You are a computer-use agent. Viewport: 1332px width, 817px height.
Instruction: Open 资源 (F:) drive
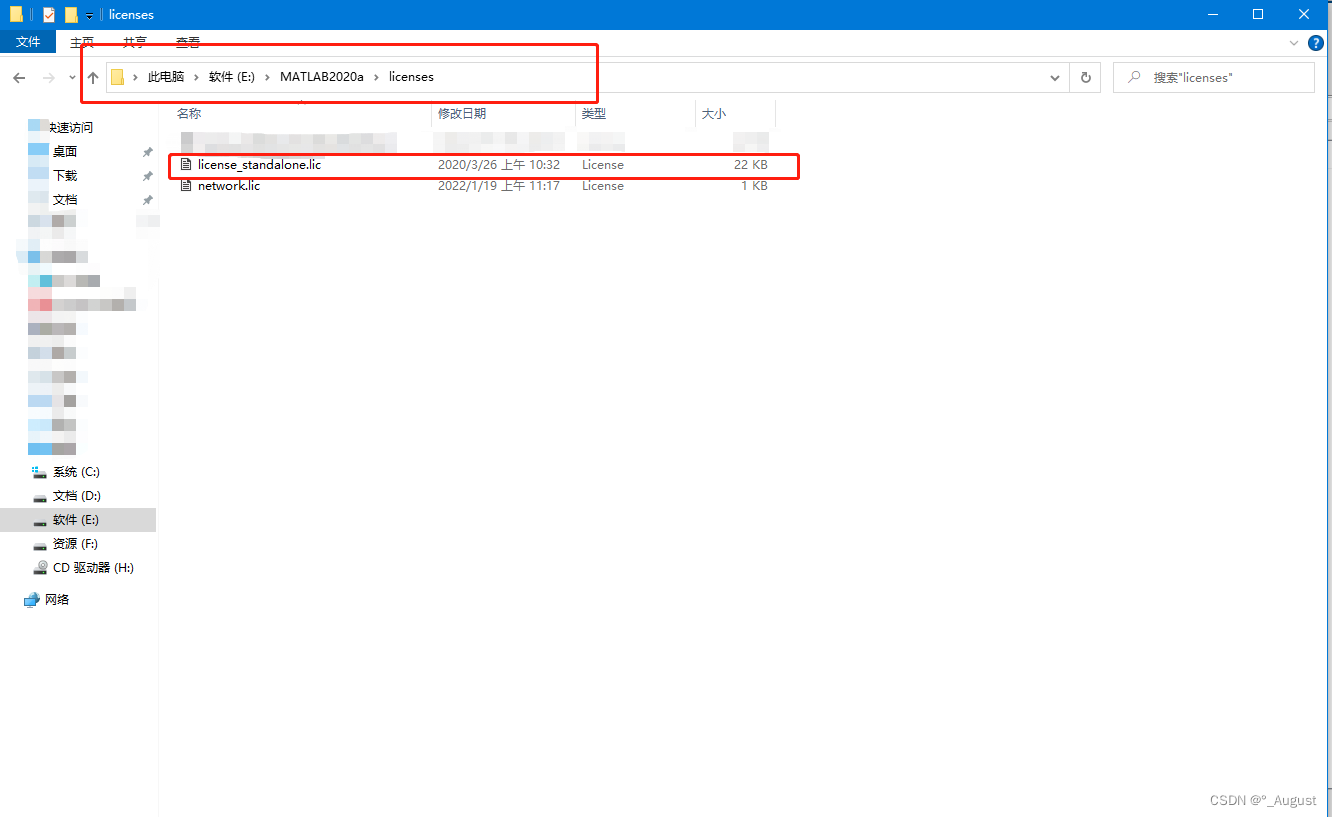[75, 543]
